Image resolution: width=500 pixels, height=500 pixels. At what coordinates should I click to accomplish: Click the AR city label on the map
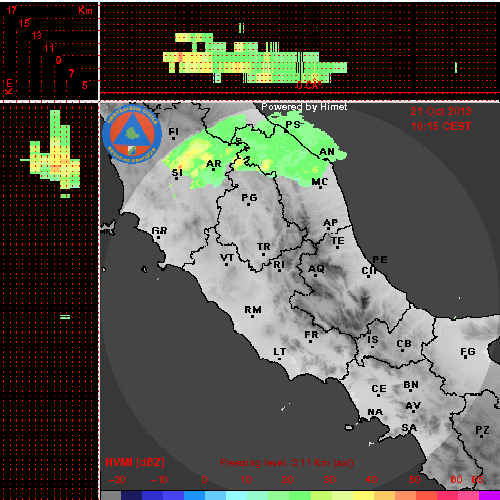pos(214,164)
